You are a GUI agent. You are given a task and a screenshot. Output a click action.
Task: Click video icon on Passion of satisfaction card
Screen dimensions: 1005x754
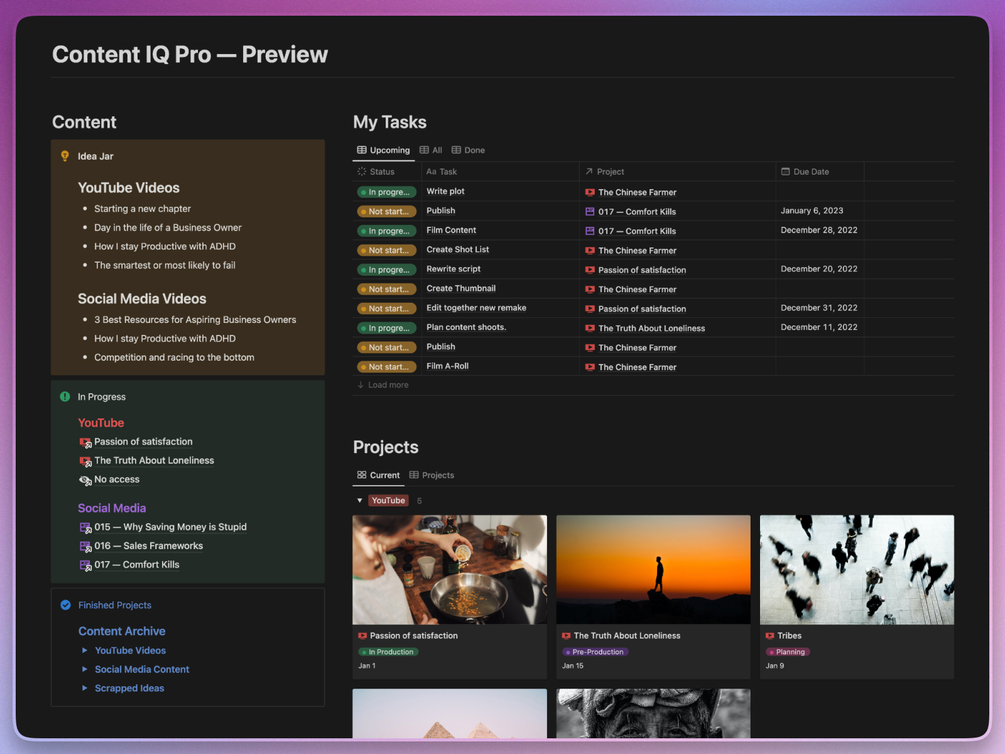(362, 635)
